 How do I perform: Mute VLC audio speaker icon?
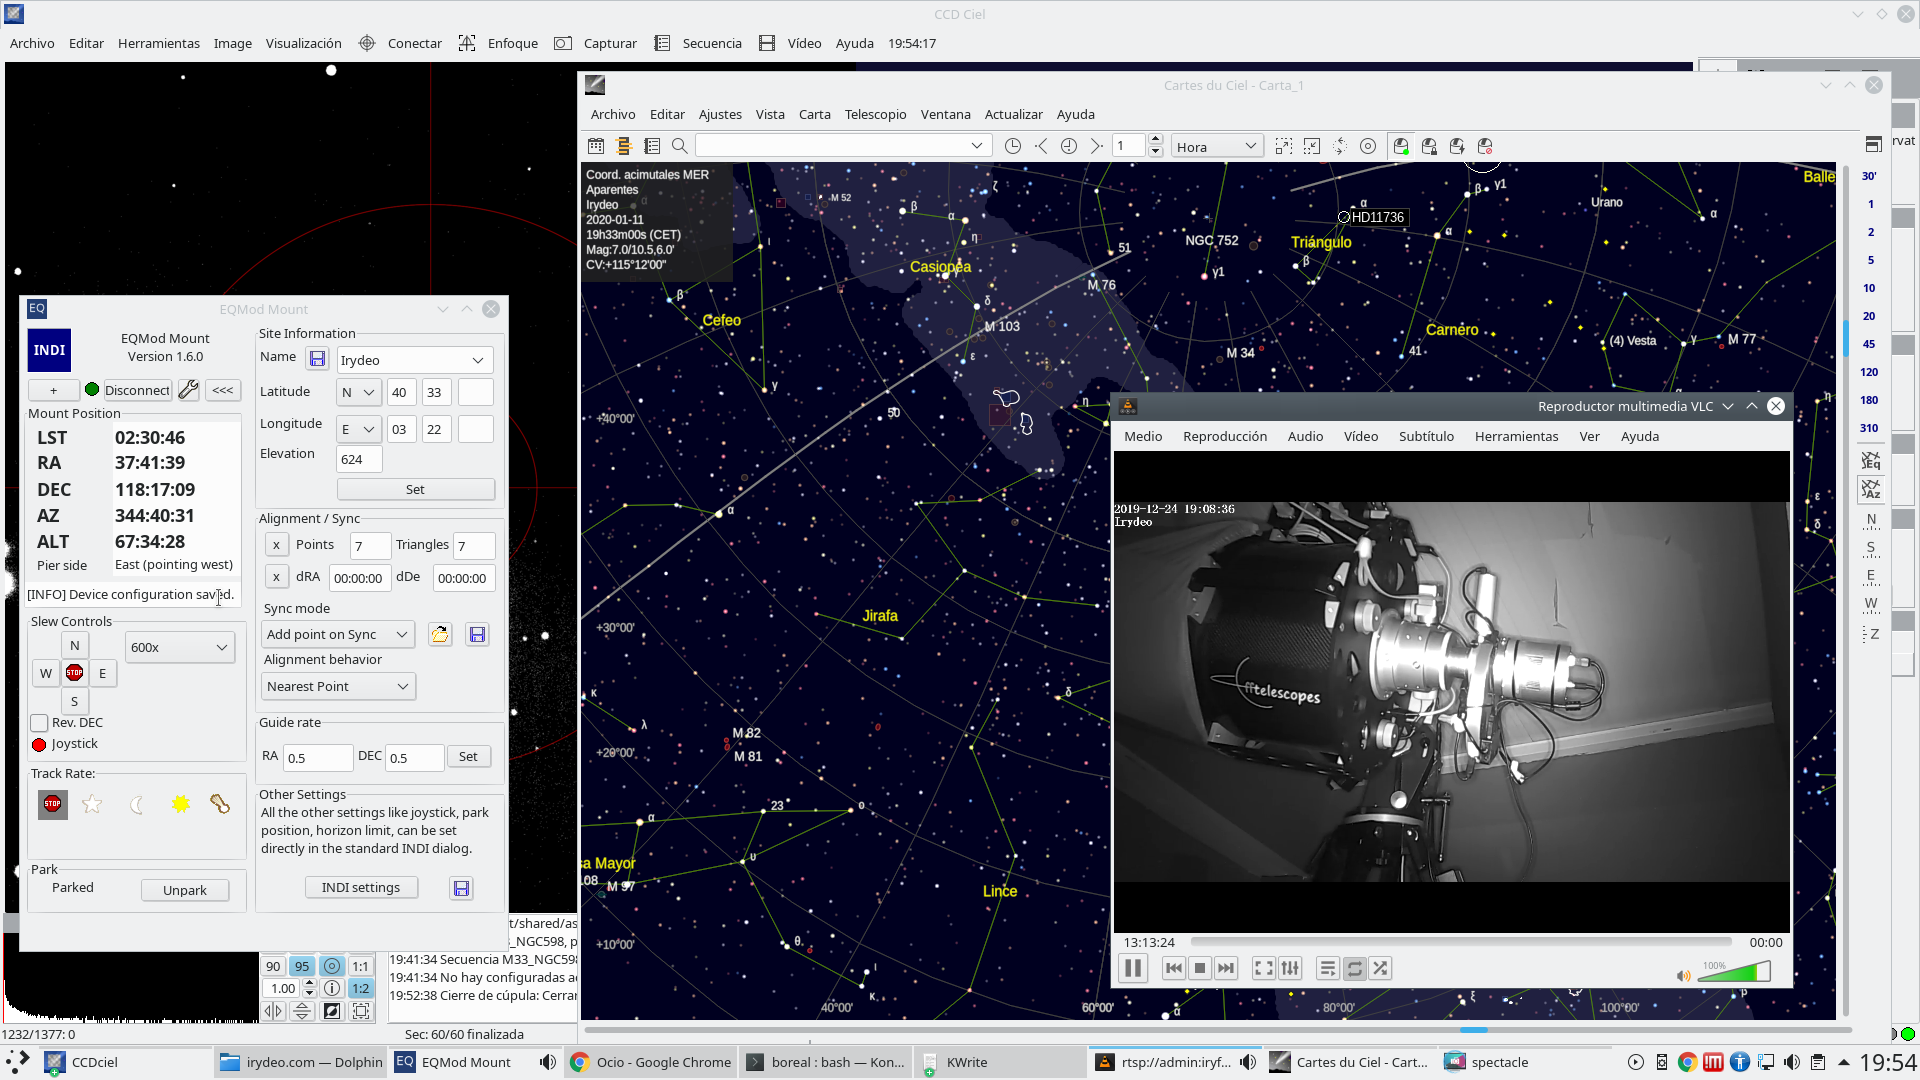[x=1684, y=975]
